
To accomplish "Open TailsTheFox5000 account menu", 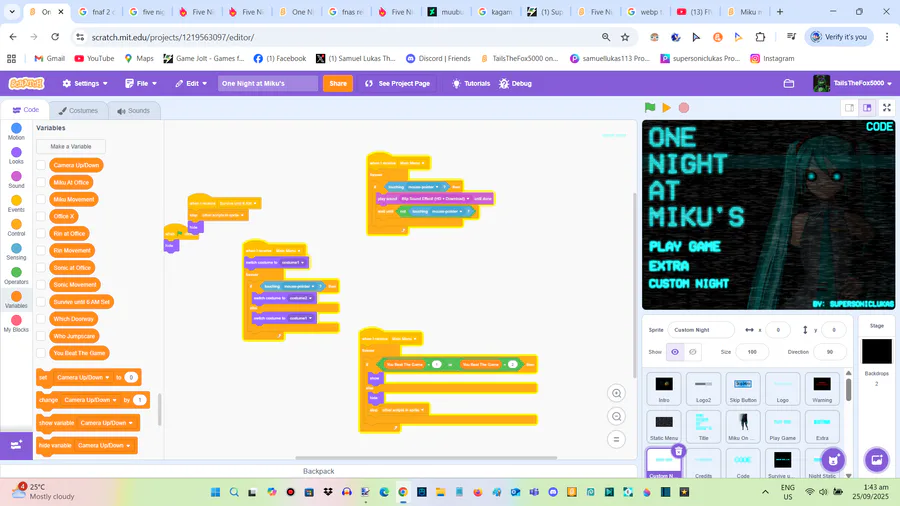I will point(852,84).
